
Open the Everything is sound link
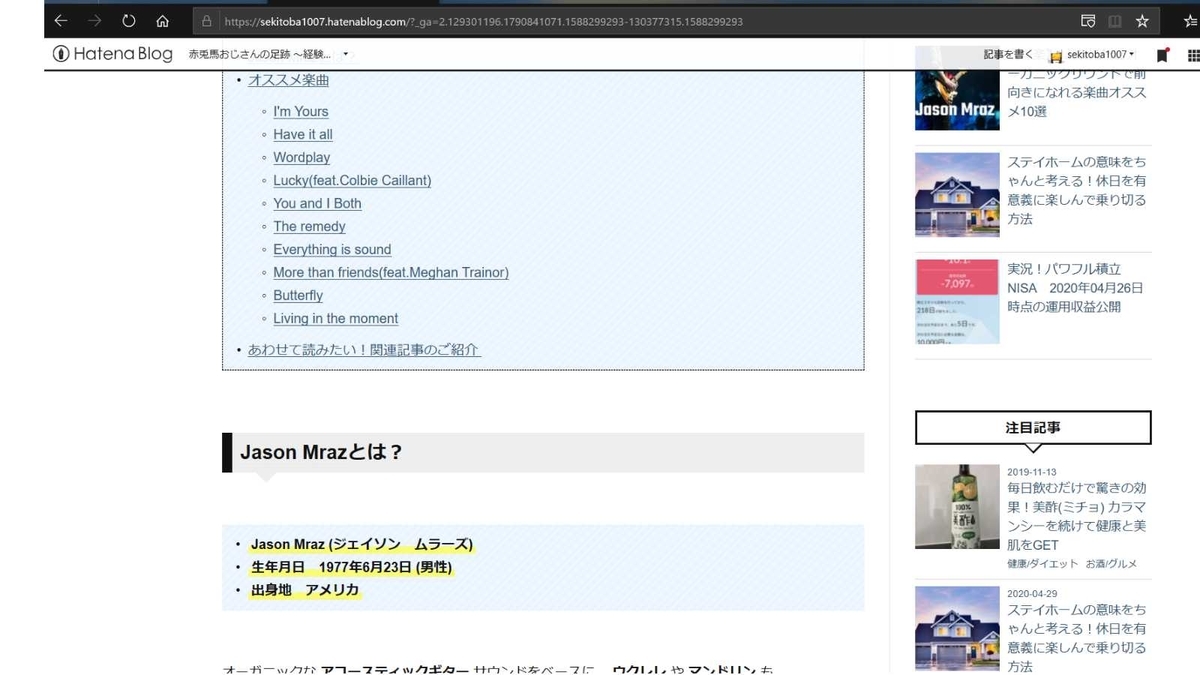pyautogui.click(x=332, y=249)
